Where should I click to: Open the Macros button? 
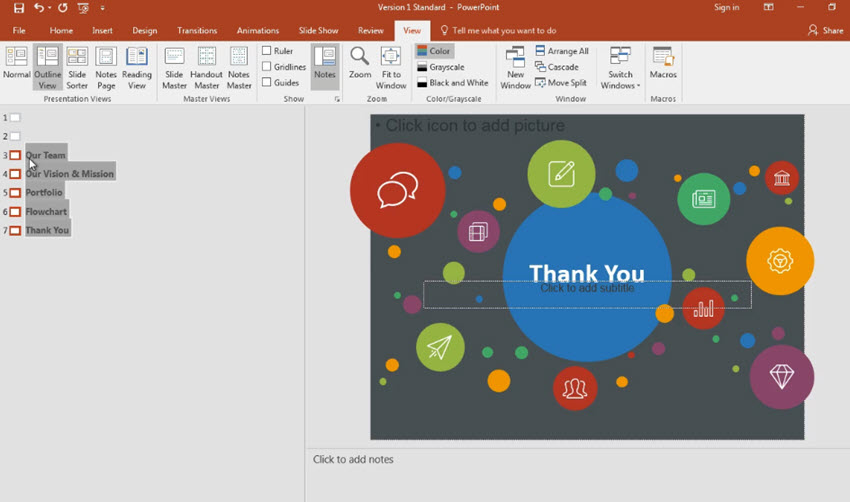663,63
